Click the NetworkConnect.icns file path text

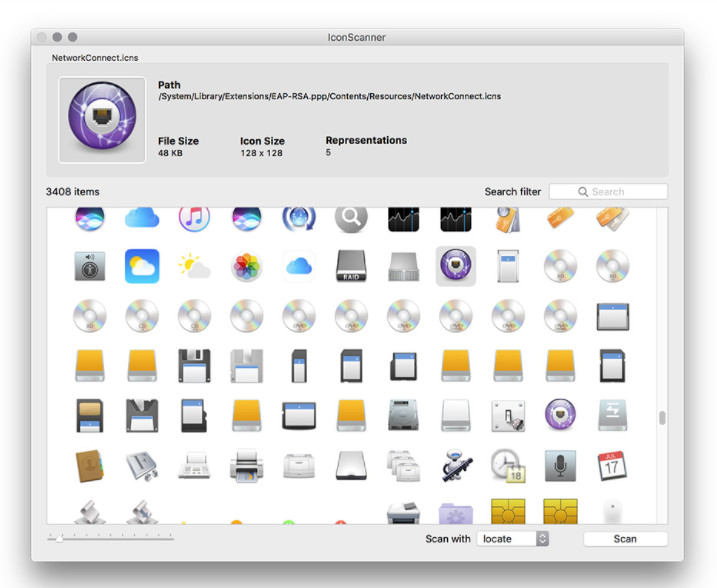(330, 96)
